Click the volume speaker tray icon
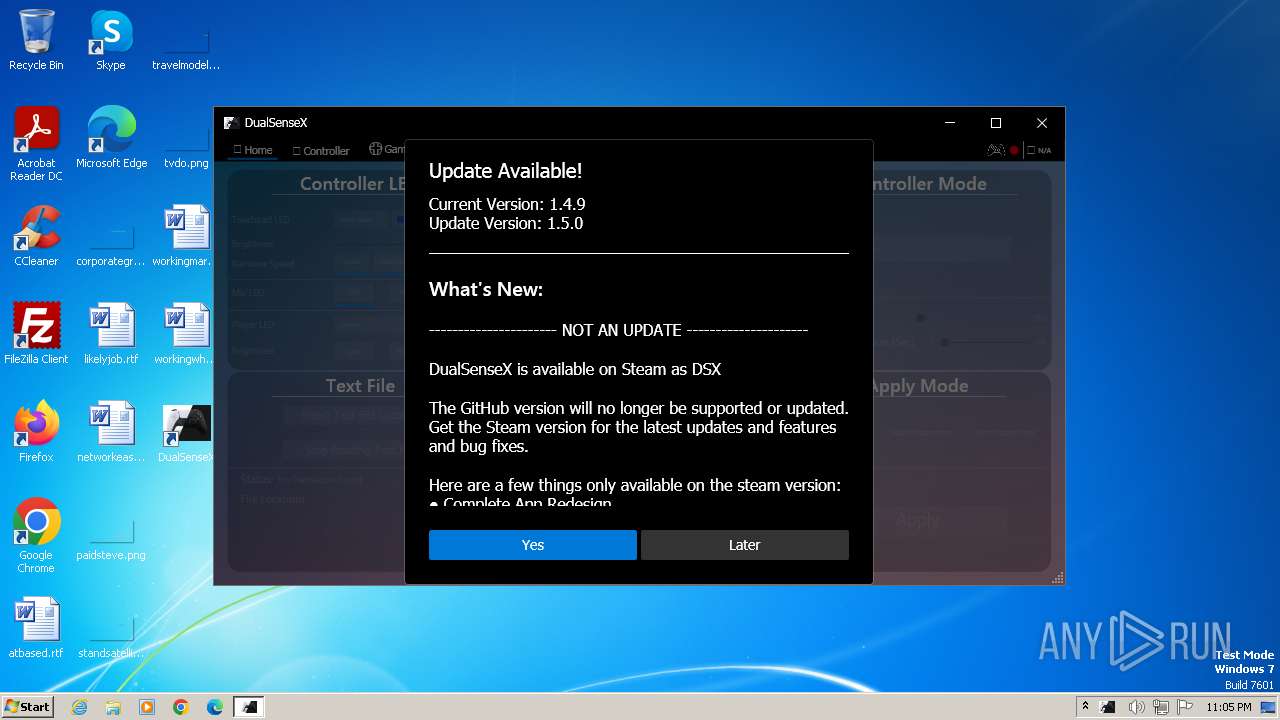This screenshot has width=1280, height=720. tap(1137, 707)
